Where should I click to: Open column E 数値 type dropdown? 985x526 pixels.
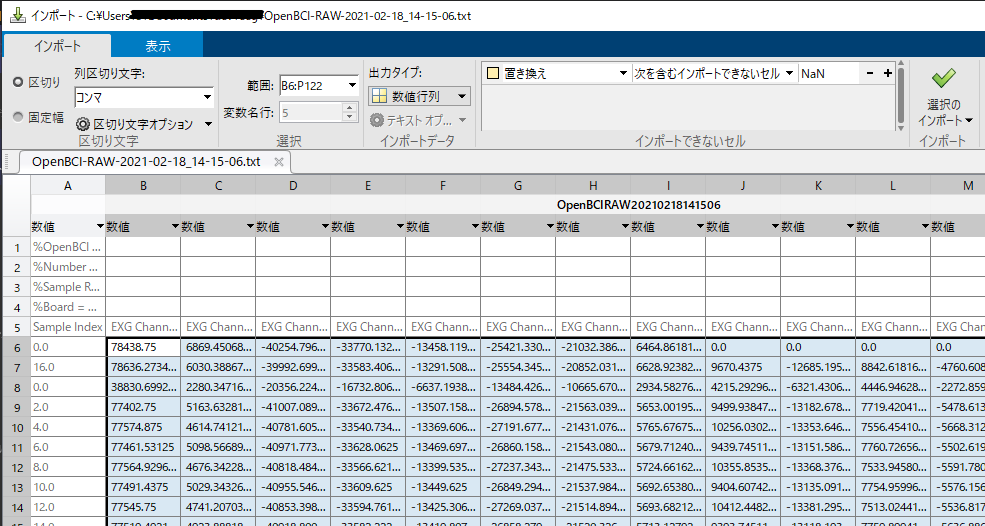point(400,226)
